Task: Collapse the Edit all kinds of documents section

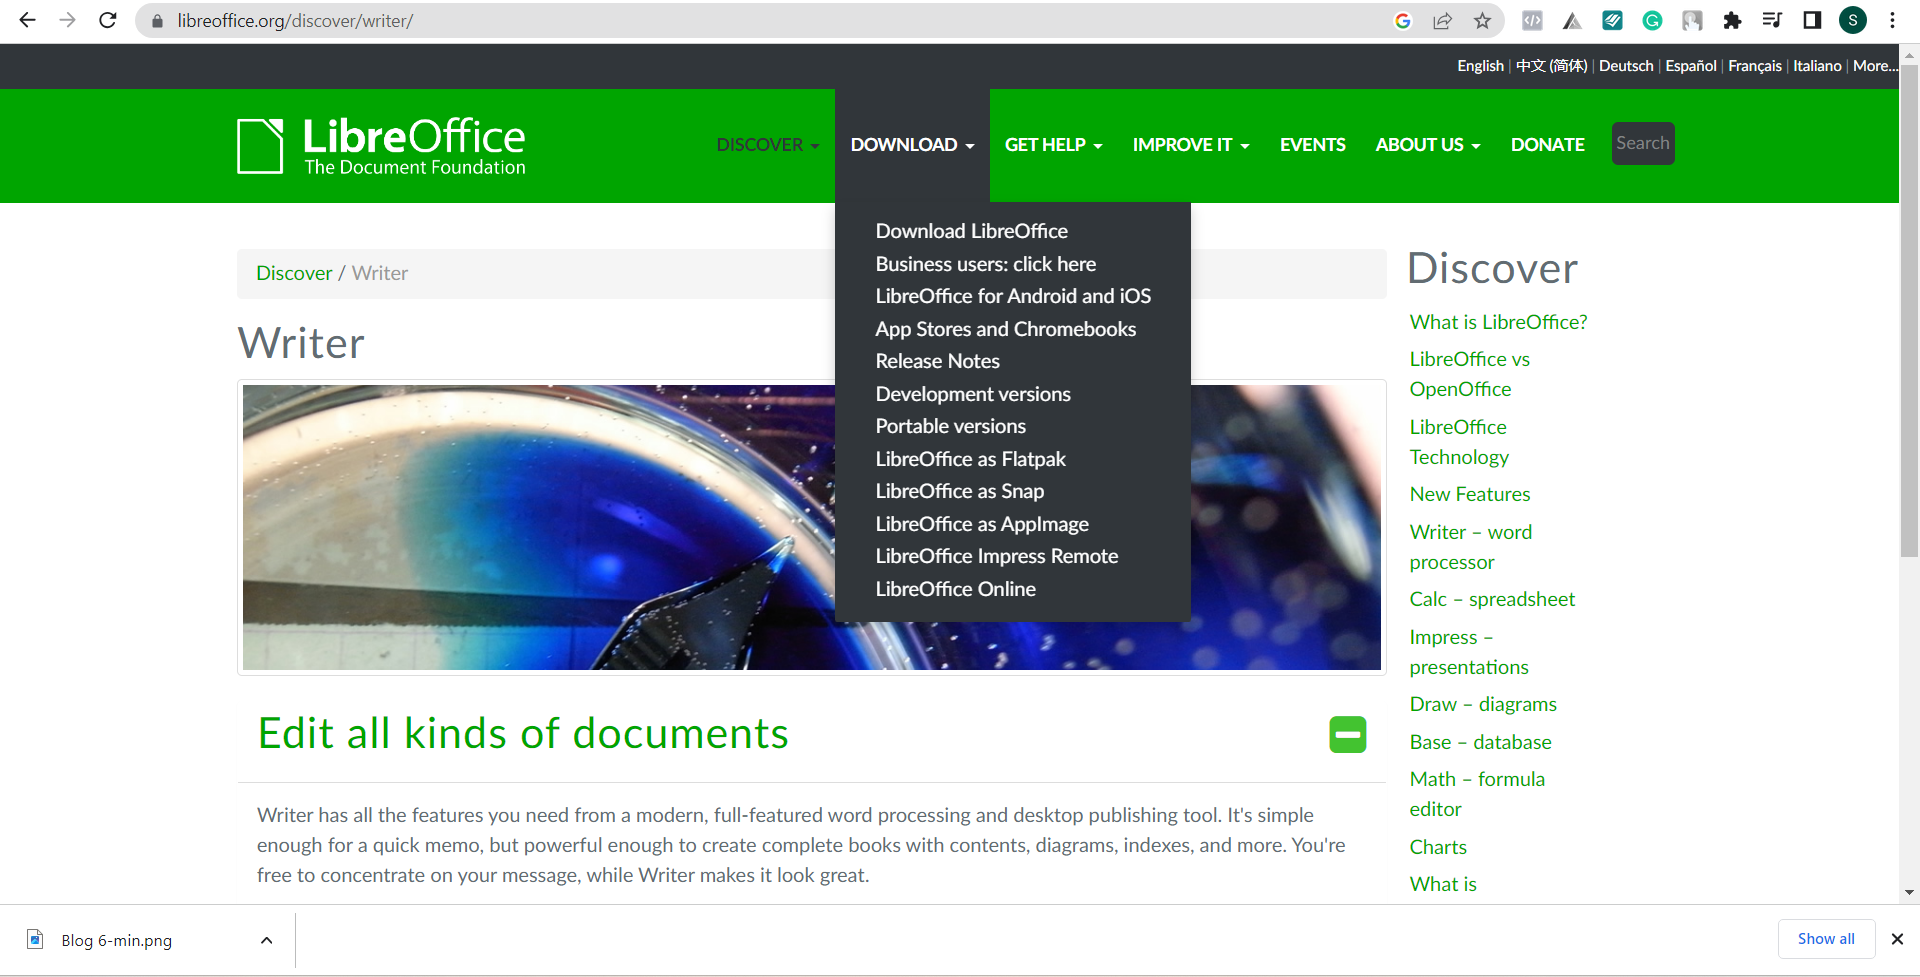Action: click(1348, 735)
